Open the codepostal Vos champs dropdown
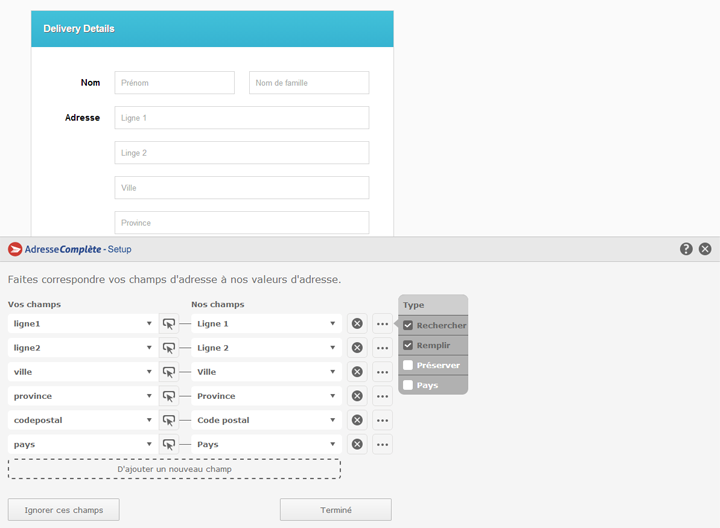Screen dimensions: 720x528 coord(83,420)
